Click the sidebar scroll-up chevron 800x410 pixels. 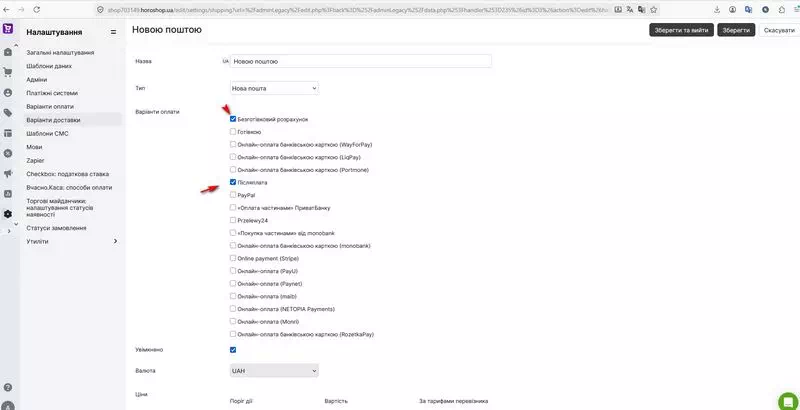[16, 46]
